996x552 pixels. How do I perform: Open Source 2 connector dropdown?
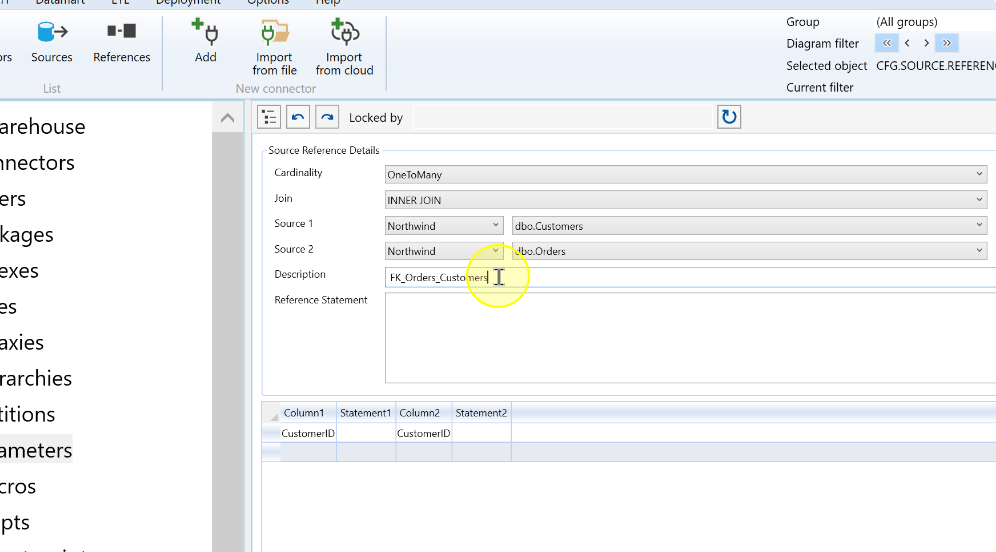[444, 251]
